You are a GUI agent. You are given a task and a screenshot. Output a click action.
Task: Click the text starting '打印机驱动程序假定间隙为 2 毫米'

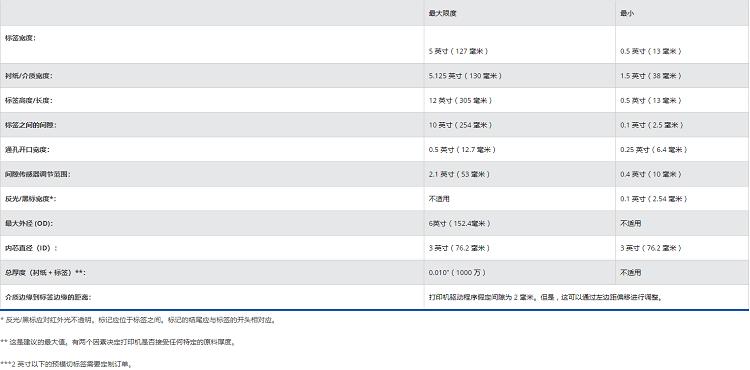[x=546, y=297]
